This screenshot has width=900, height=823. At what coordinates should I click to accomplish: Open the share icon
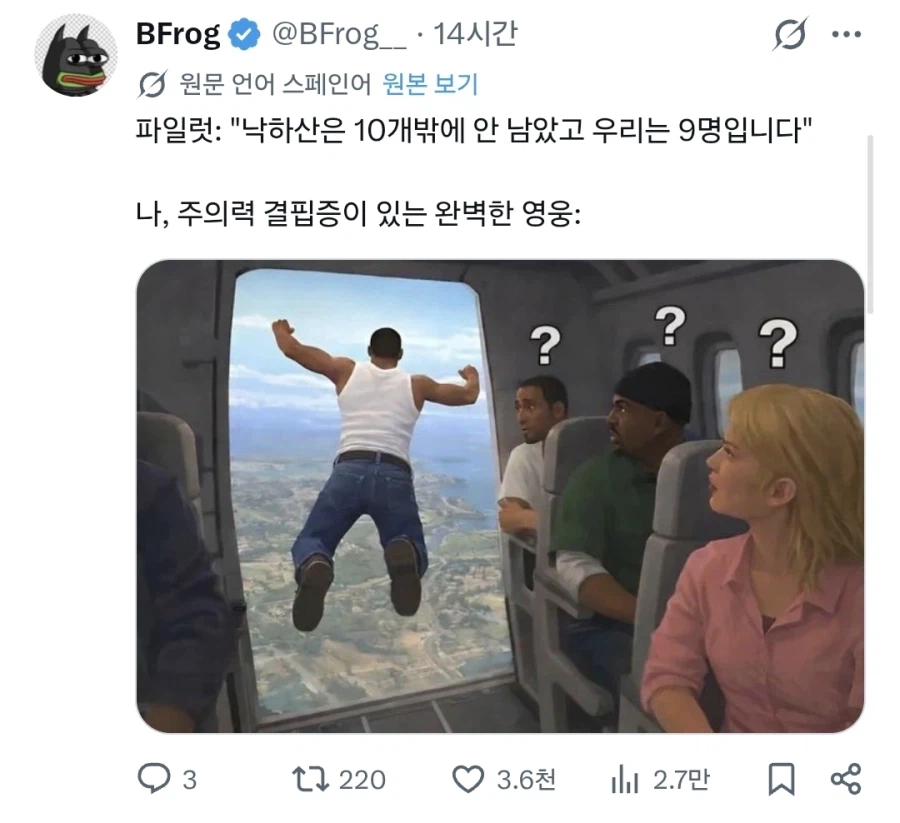coord(846,779)
